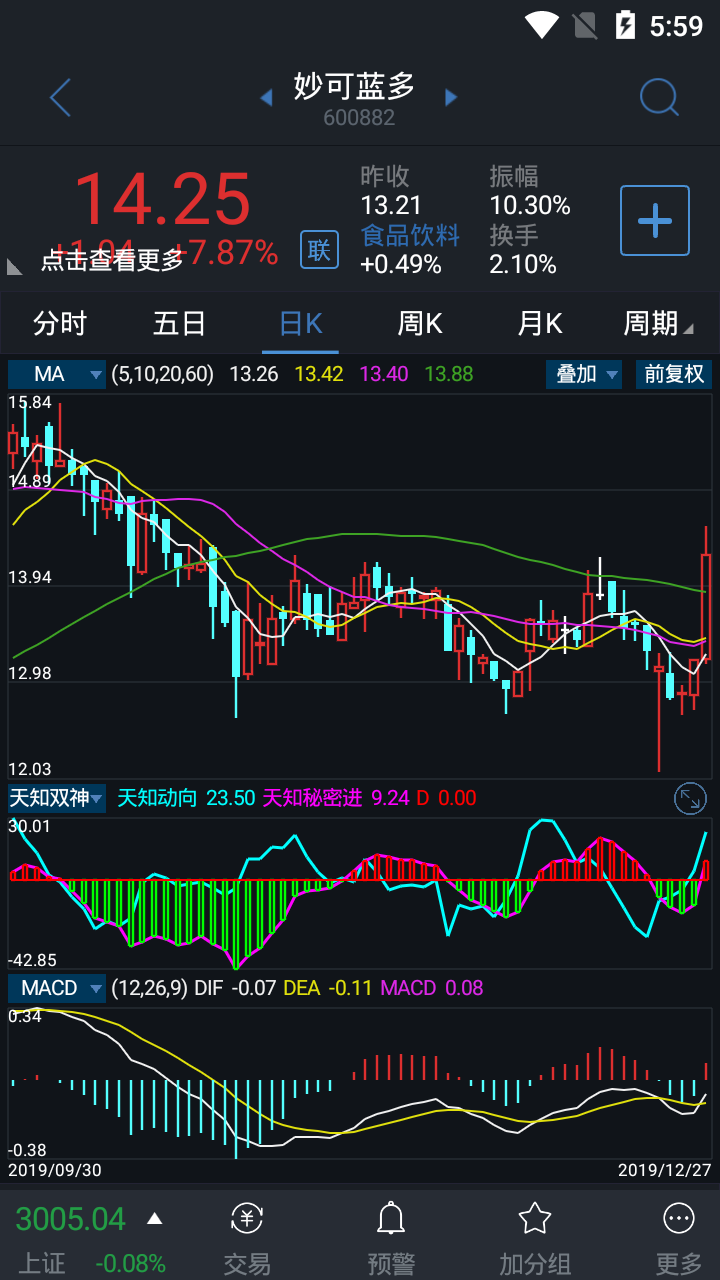Tap the 上证 index value 3005.04

coord(71,1219)
